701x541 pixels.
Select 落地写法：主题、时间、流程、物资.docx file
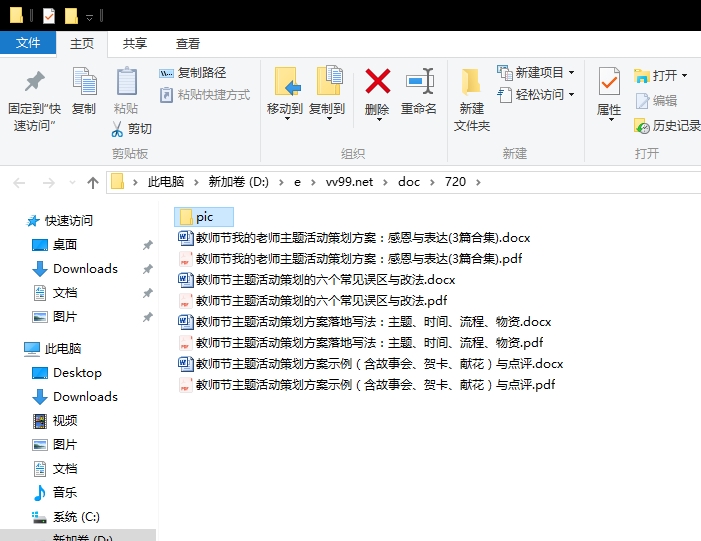tap(364, 322)
